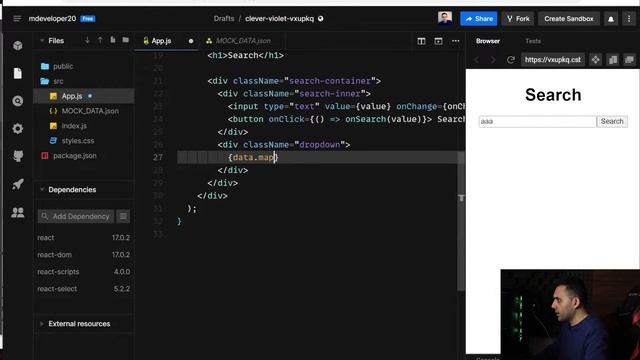Refresh the preview browser

click(x=511, y=60)
